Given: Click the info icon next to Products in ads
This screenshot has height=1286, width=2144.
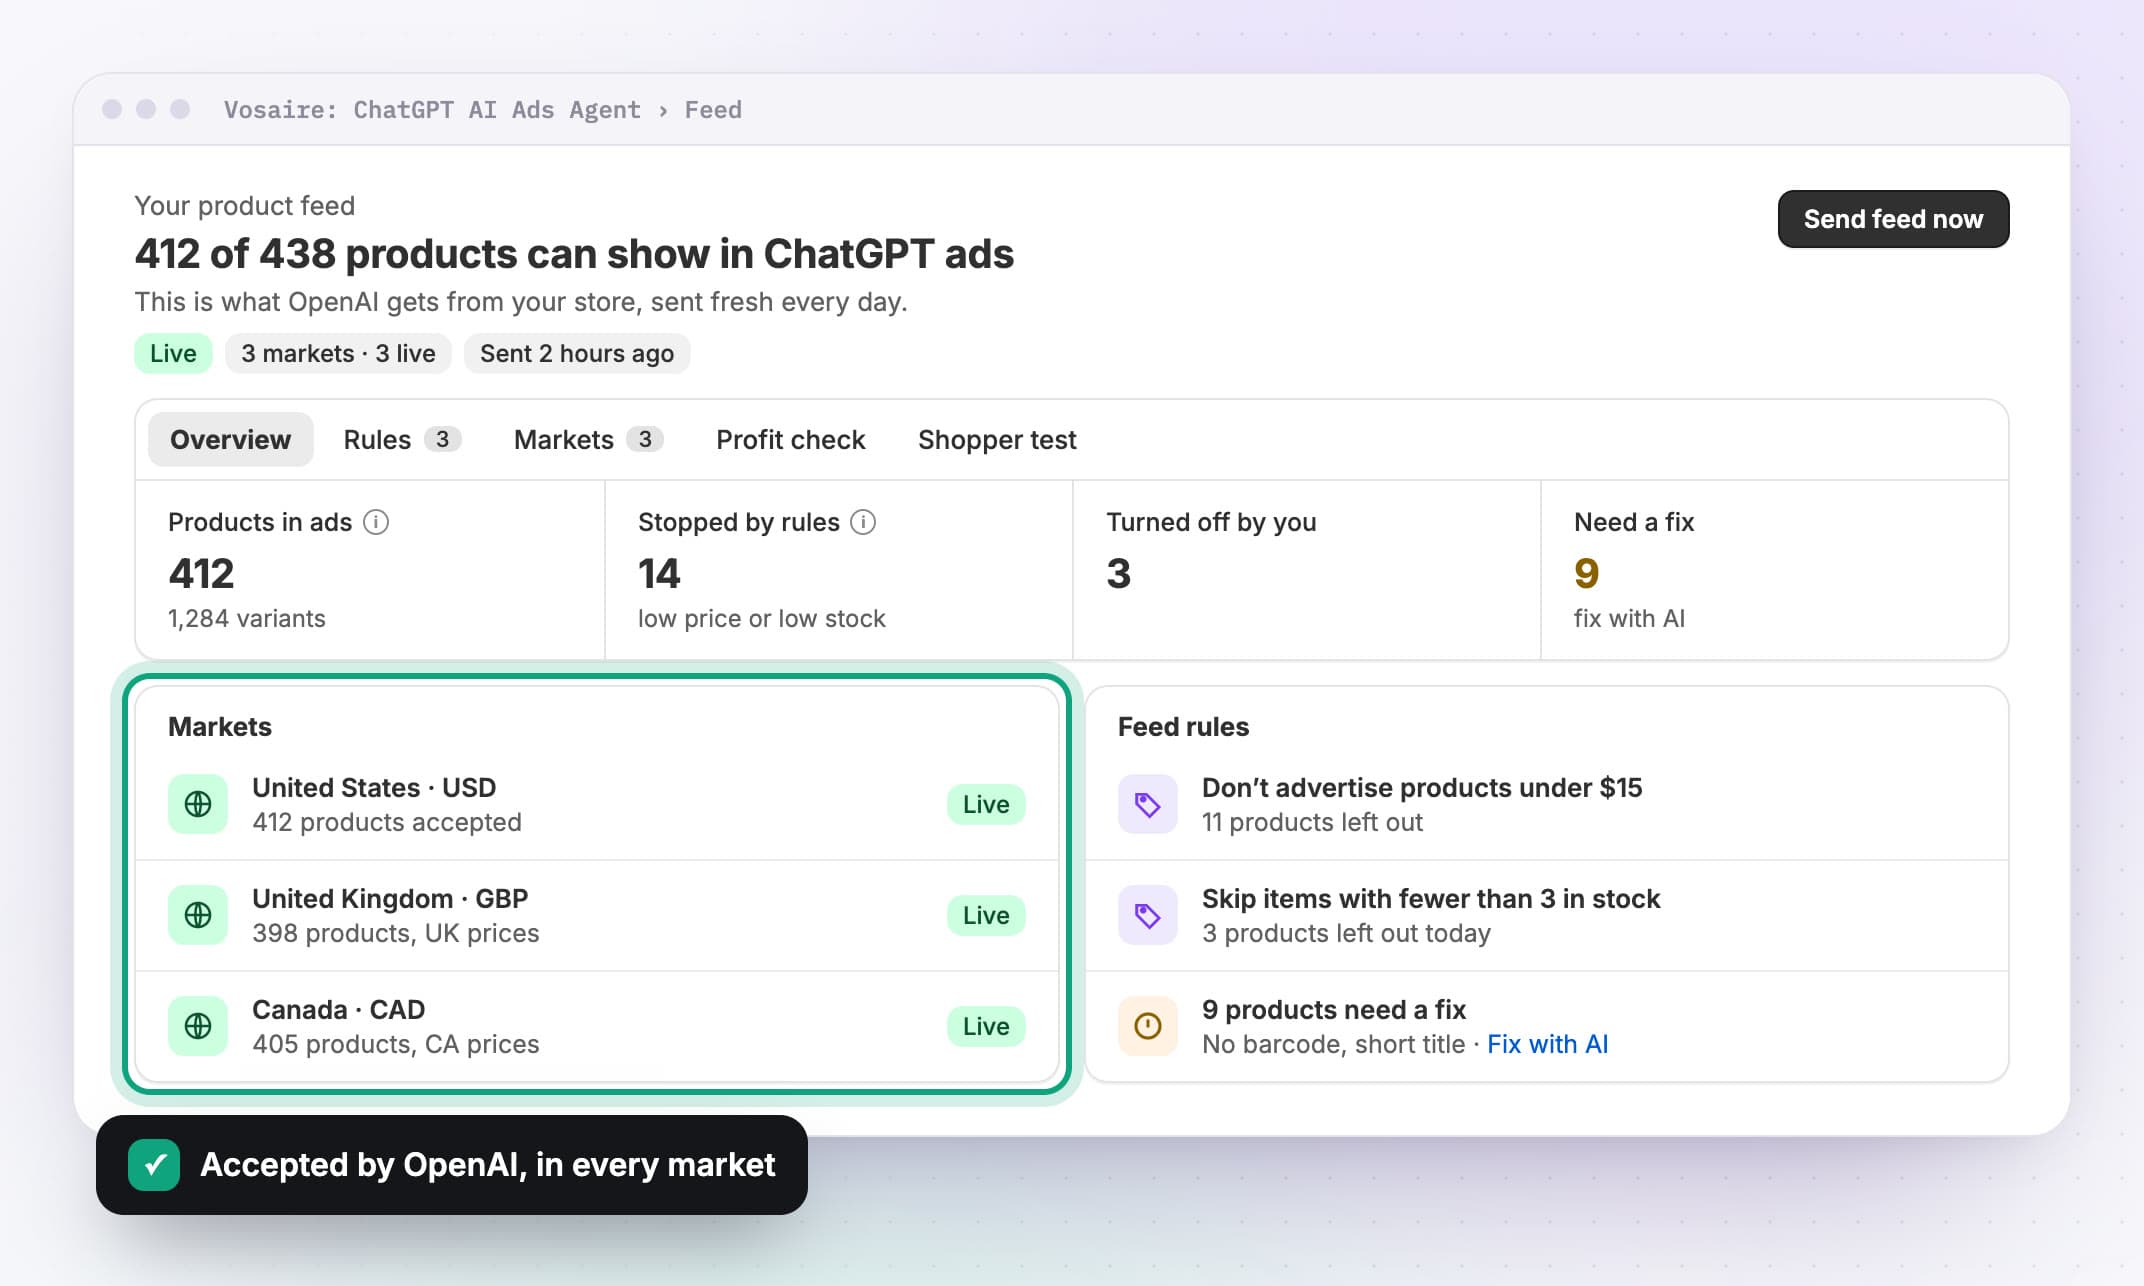Looking at the screenshot, I should pyautogui.click(x=376, y=522).
